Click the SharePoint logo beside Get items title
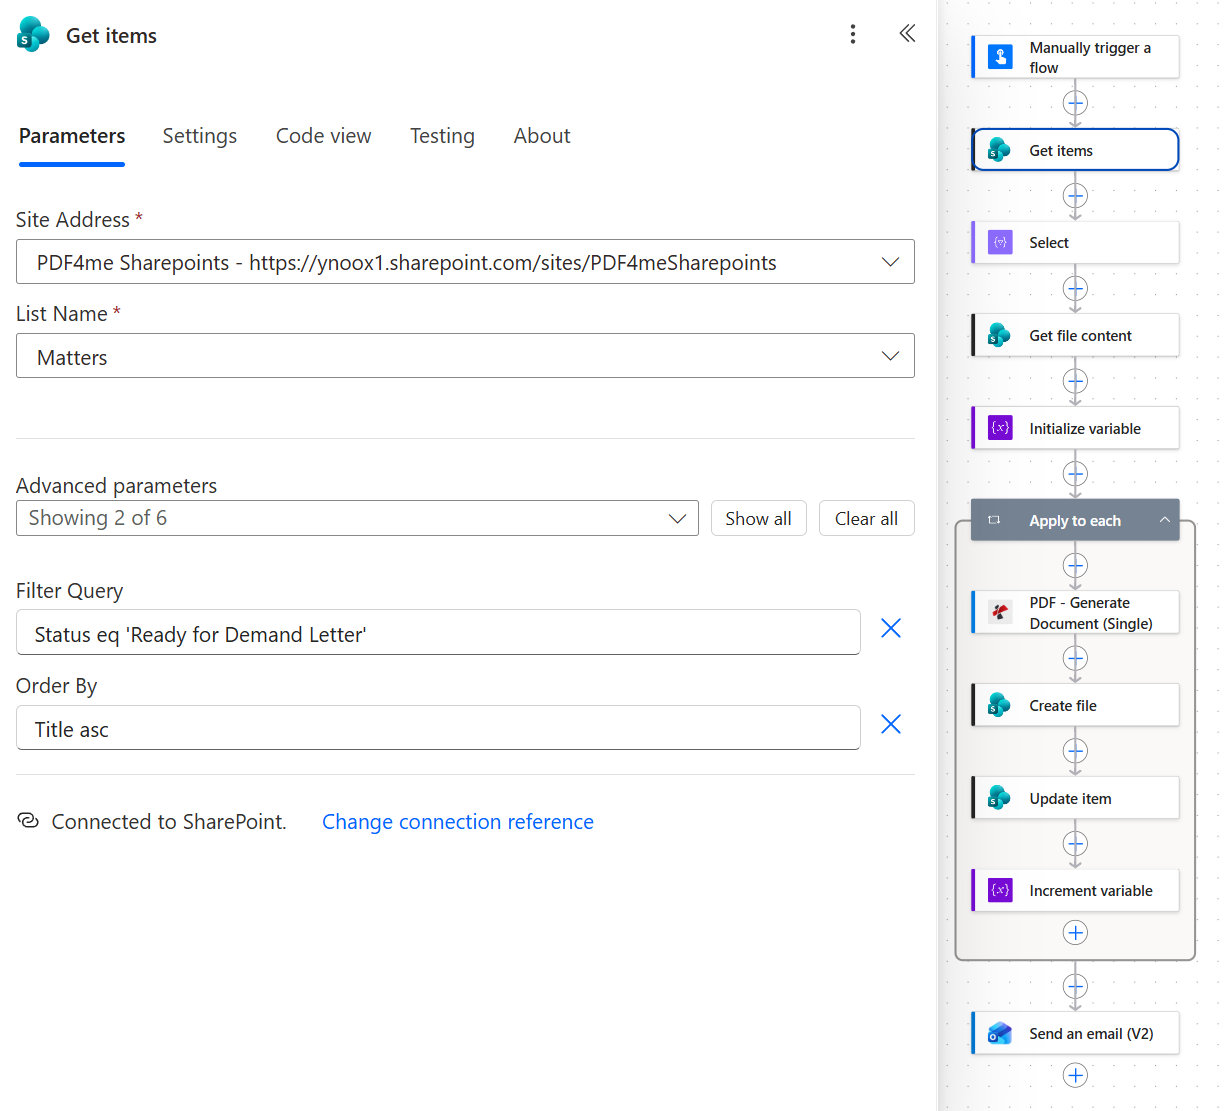1224x1111 pixels. coord(33,35)
